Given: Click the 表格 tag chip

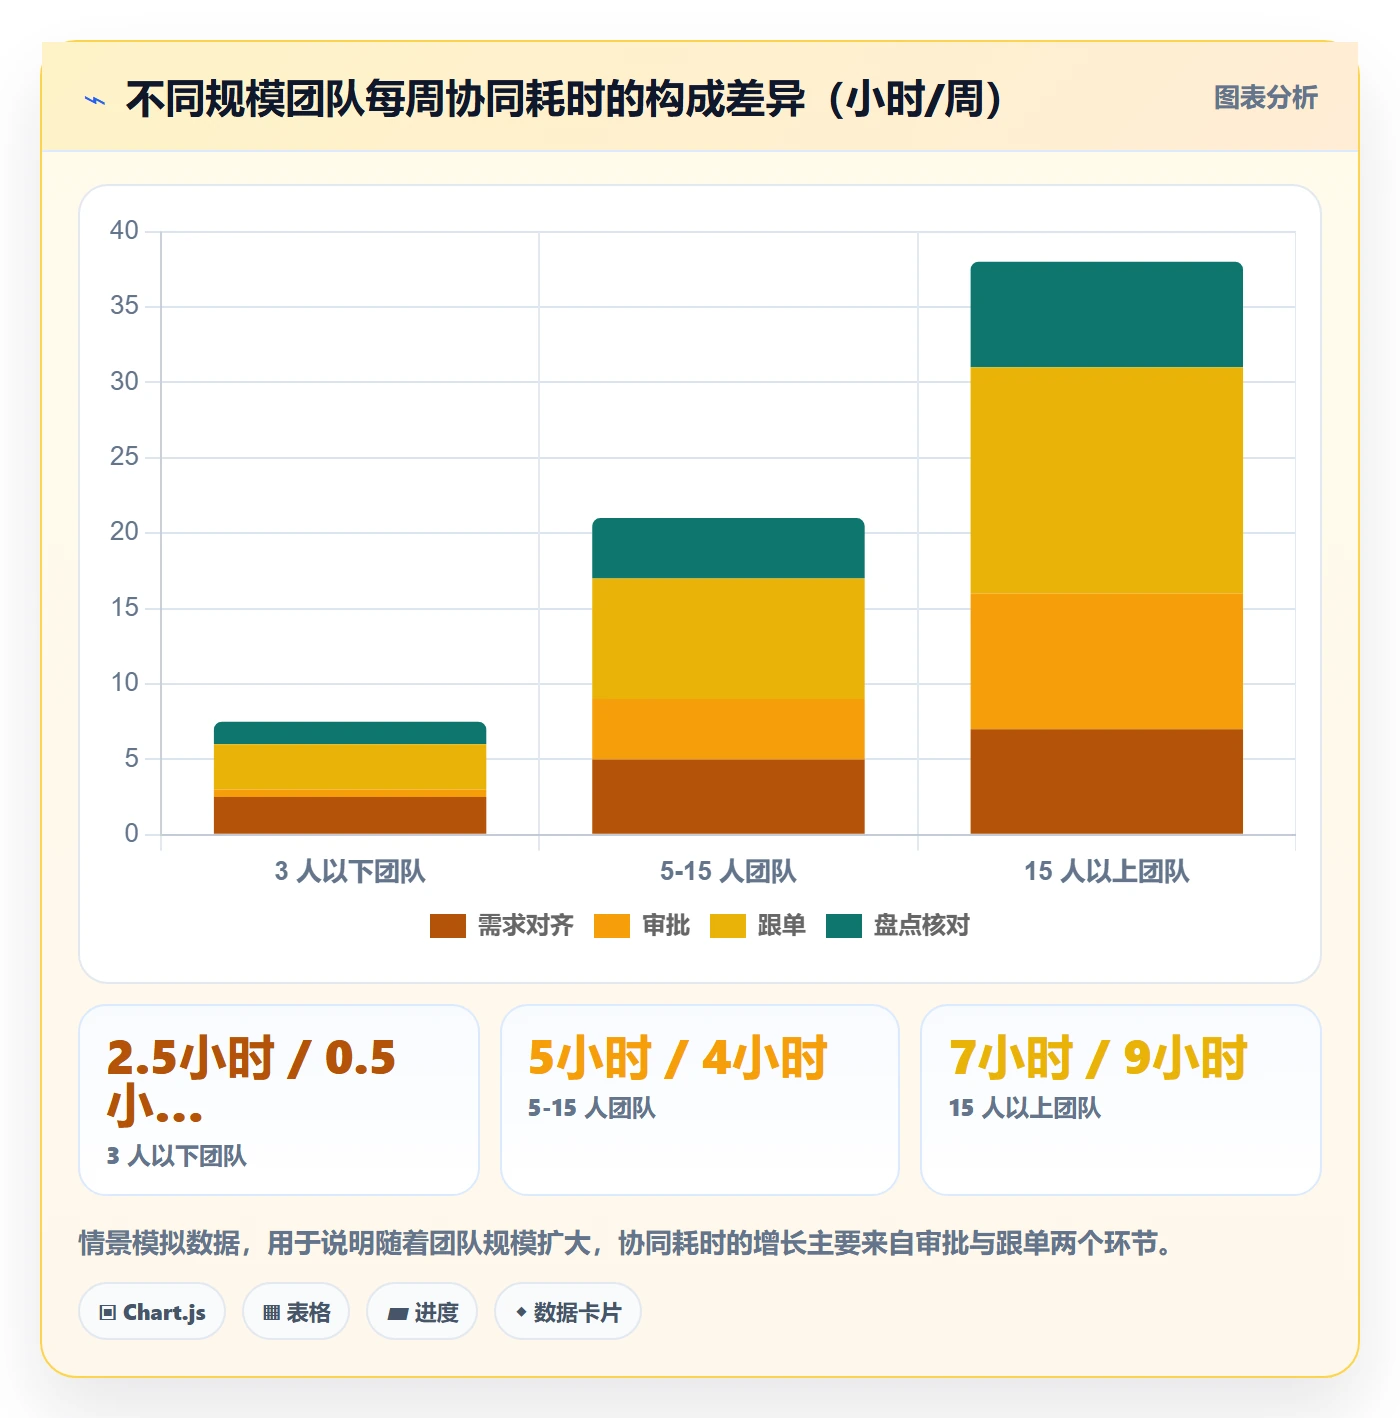Looking at the screenshot, I should (296, 1312).
